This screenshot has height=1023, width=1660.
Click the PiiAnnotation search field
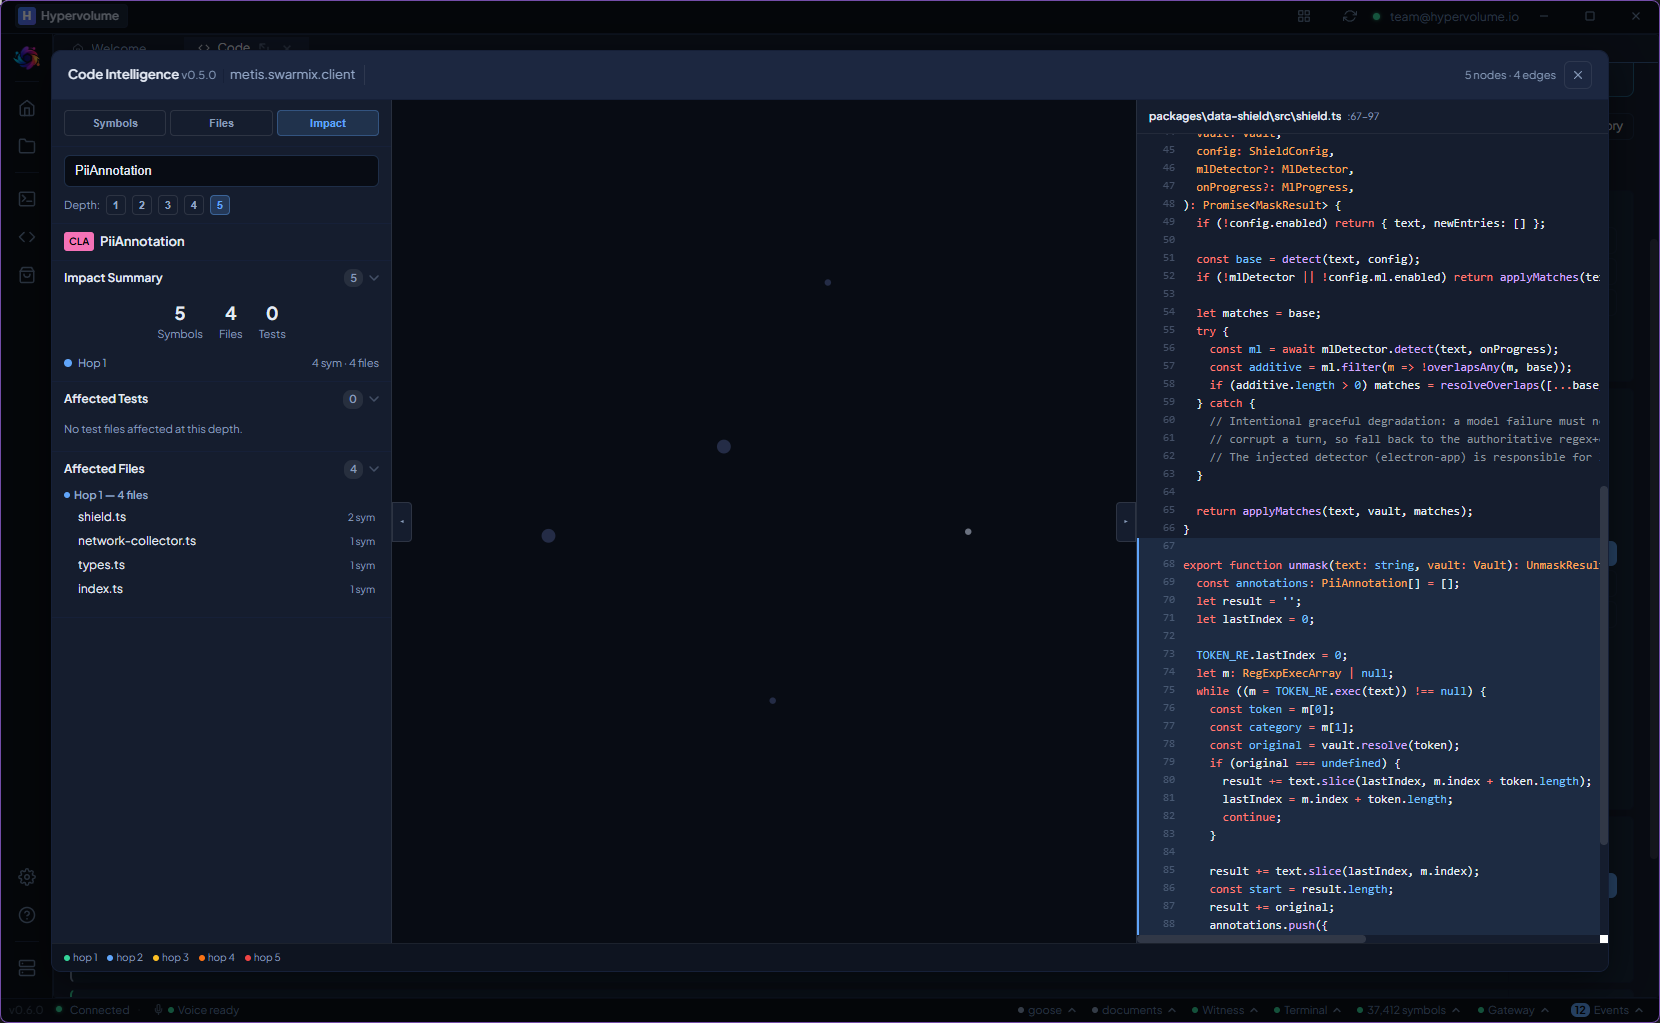tap(221, 171)
